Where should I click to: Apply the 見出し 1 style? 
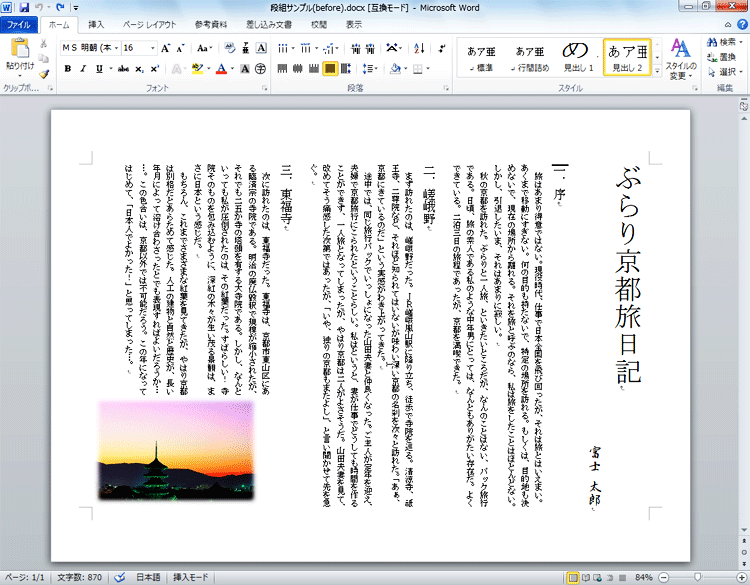coord(578,57)
